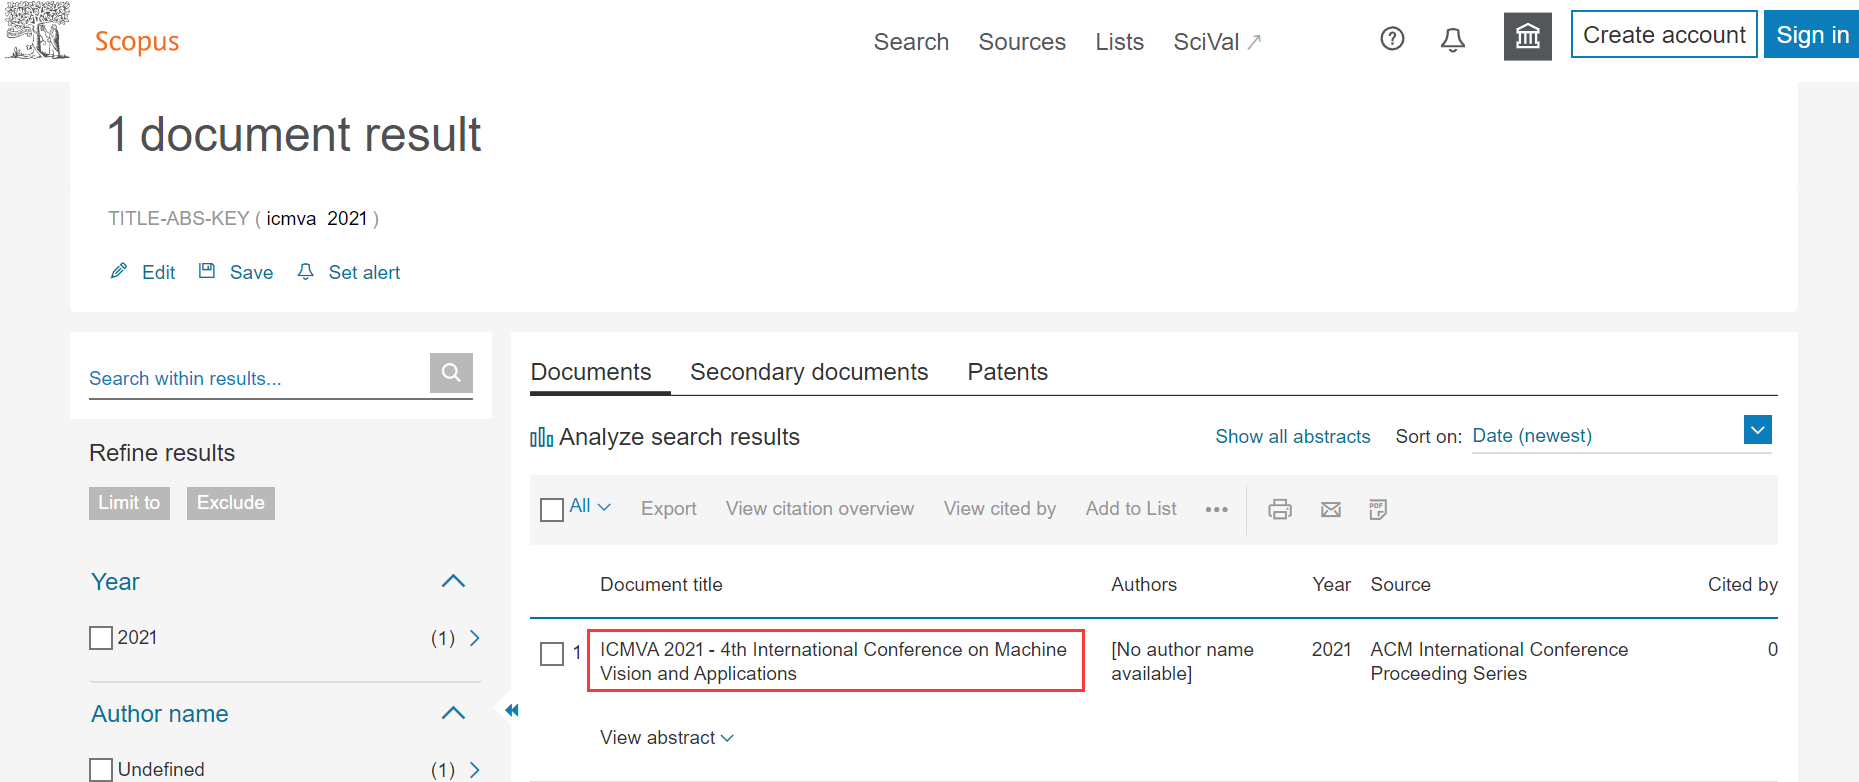Click the Analyze search results text link
Screen dimensions: 1859x782
click(x=679, y=437)
